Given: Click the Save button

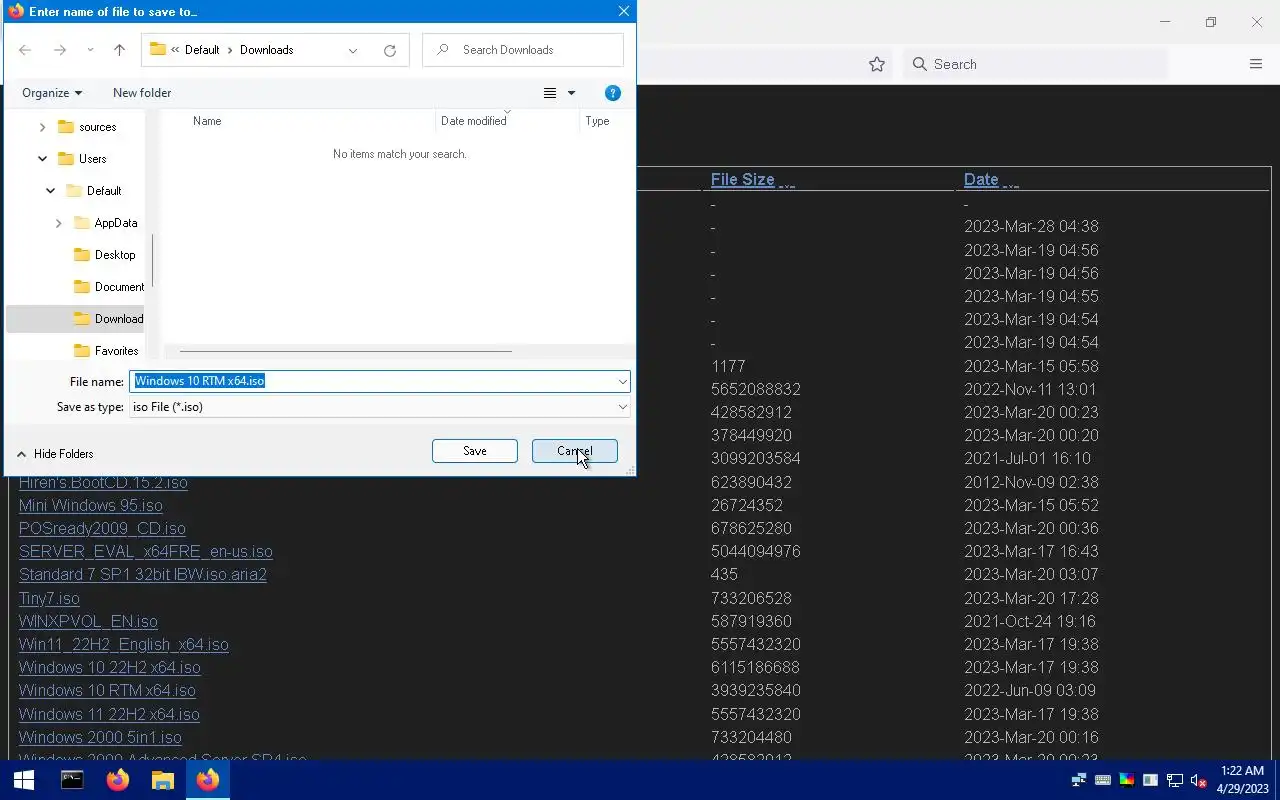Looking at the screenshot, I should pyautogui.click(x=475, y=451).
